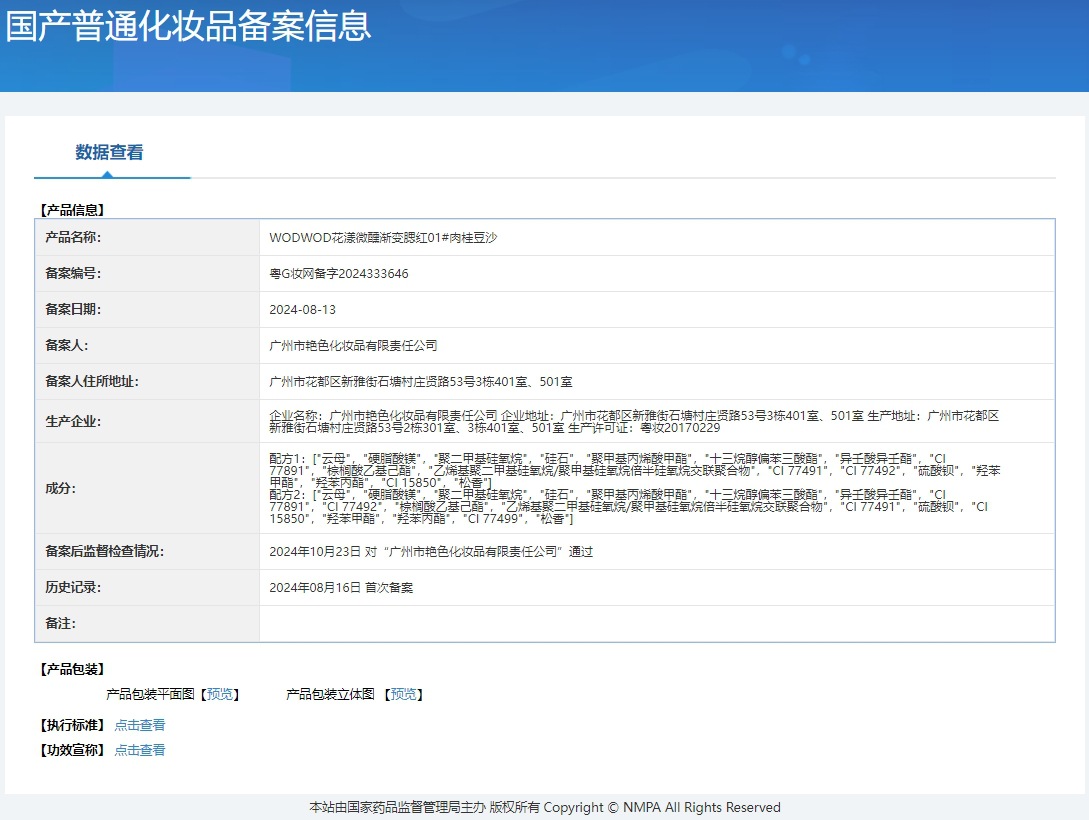
Task: Select the 配方1 ingredient list
Action: pos(635,471)
